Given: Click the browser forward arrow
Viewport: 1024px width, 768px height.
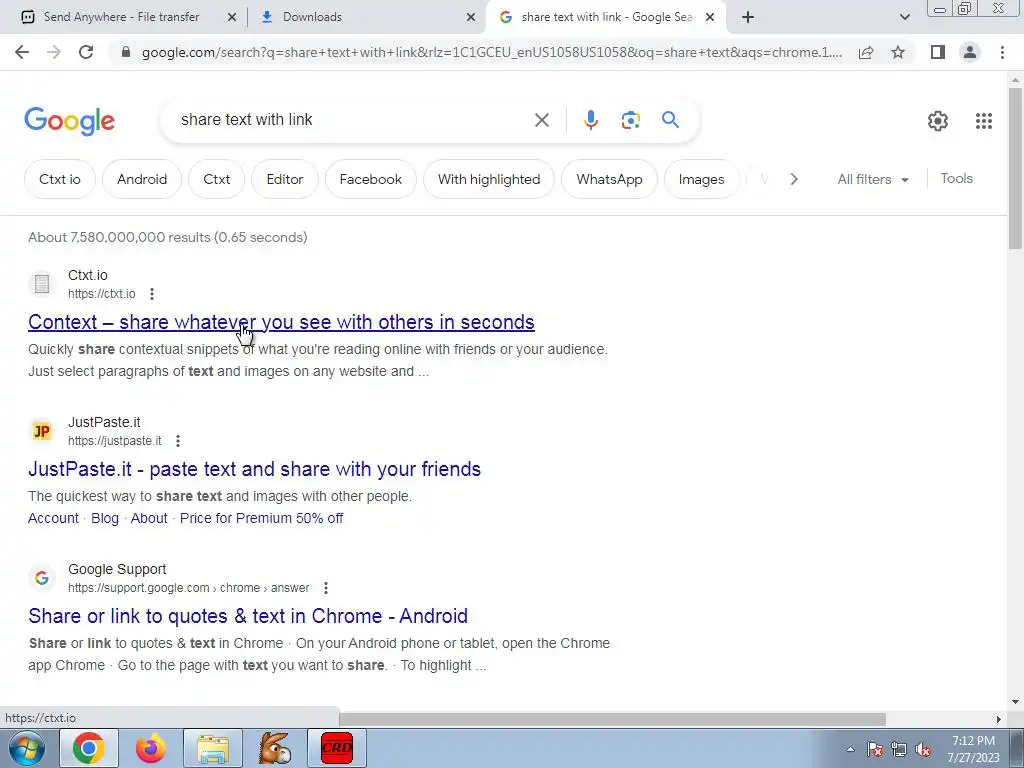Looking at the screenshot, I should click(x=54, y=52).
